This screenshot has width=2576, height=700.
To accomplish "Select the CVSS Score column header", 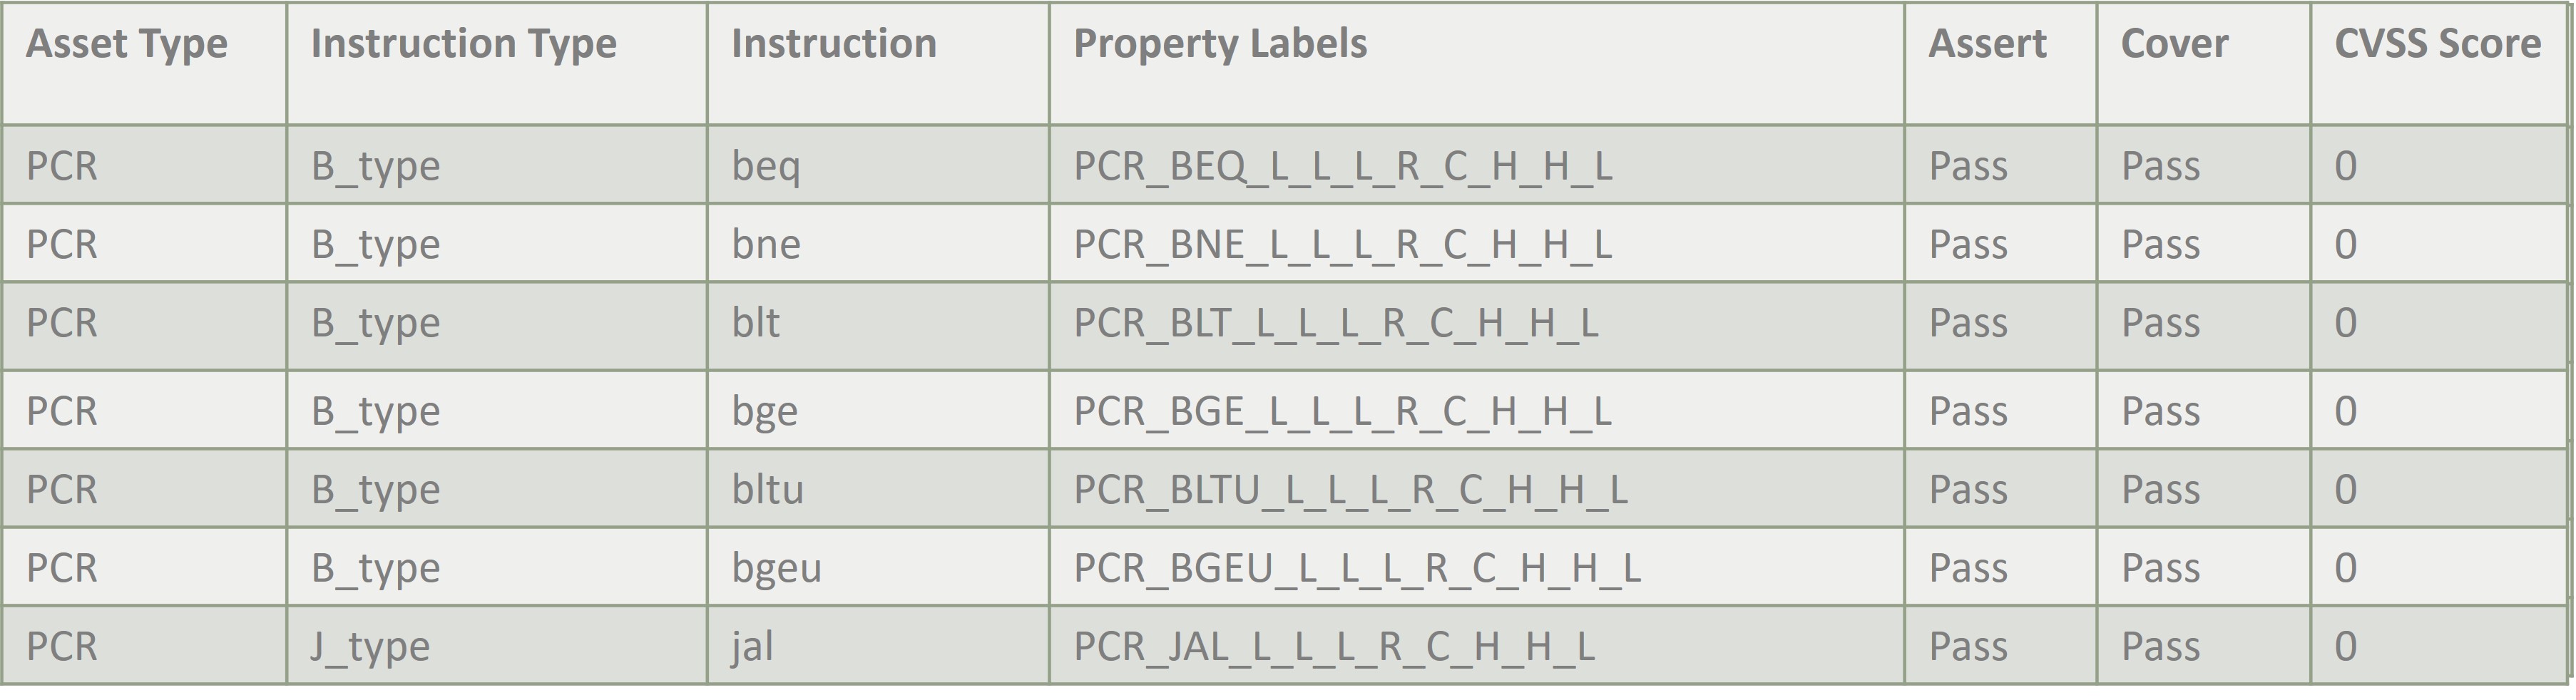I will click(x=2437, y=44).
